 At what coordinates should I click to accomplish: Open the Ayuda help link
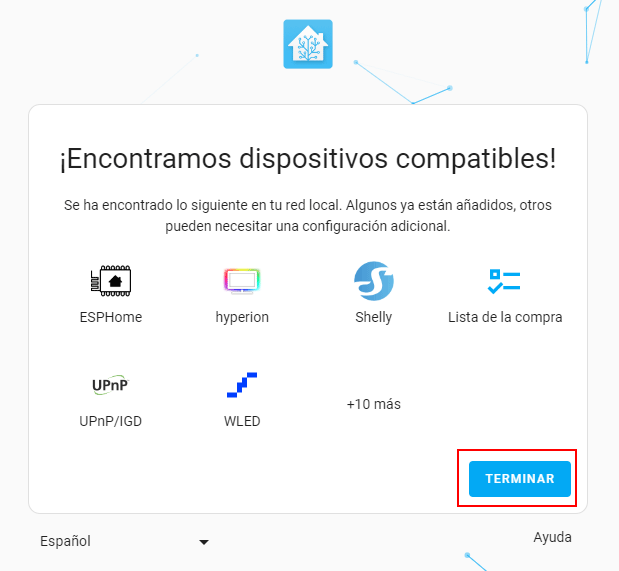[552, 537]
